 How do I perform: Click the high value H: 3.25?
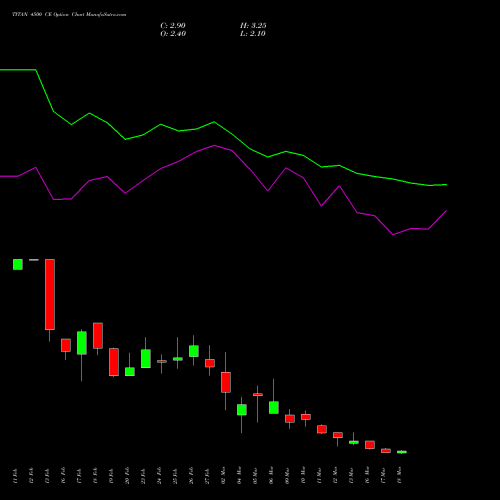(x=253, y=26)
